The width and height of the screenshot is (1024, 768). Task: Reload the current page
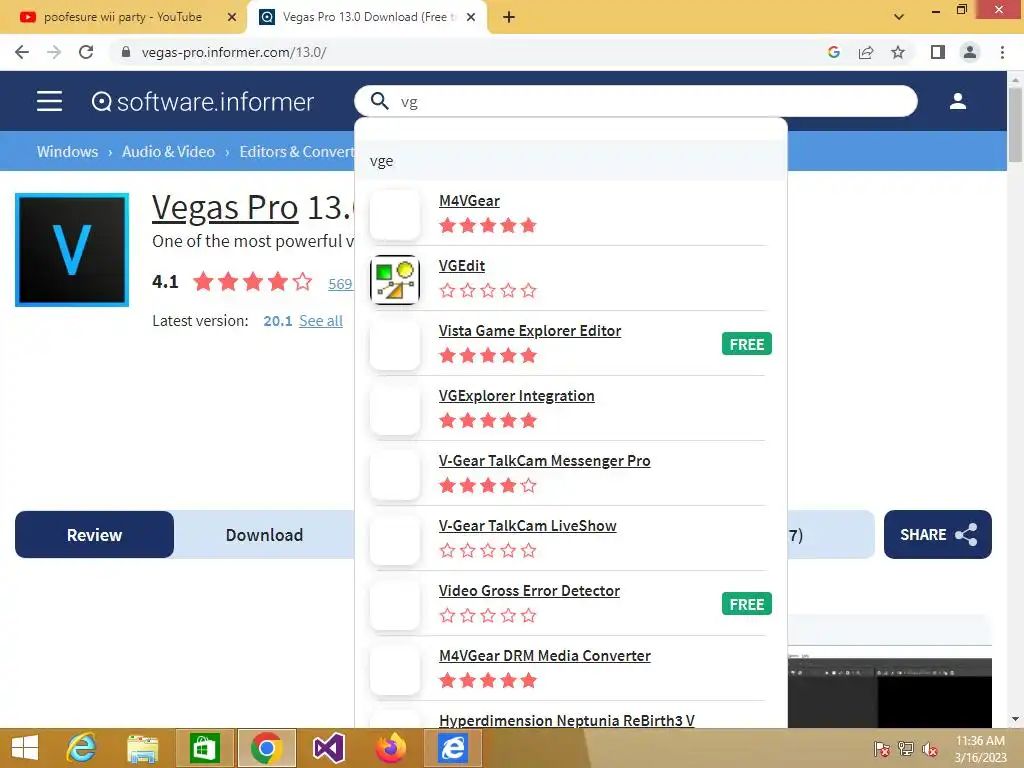click(x=86, y=52)
